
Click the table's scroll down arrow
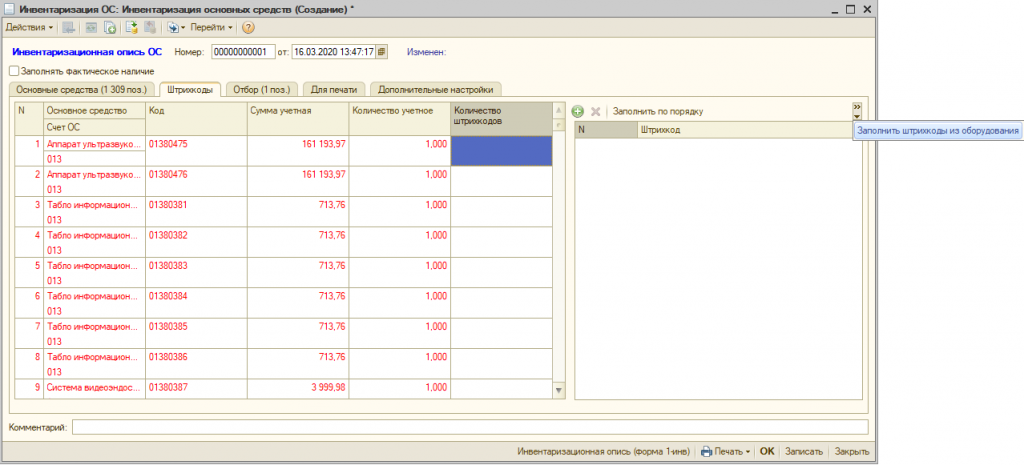pos(558,388)
